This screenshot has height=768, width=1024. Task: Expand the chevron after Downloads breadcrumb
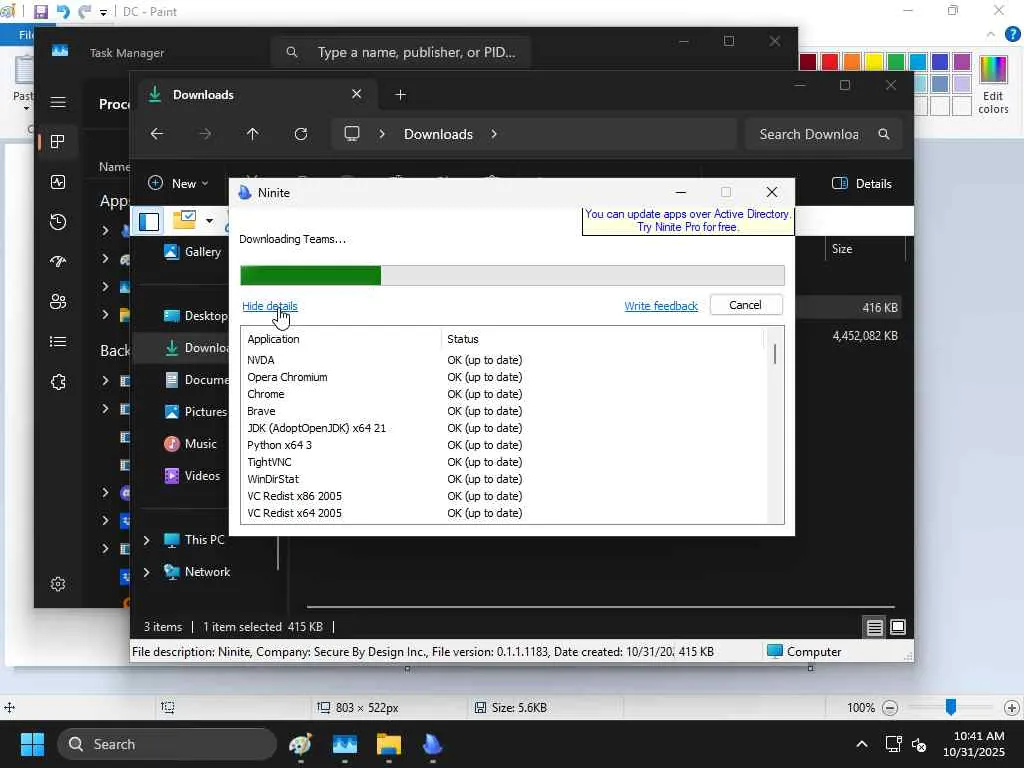(494, 134)
